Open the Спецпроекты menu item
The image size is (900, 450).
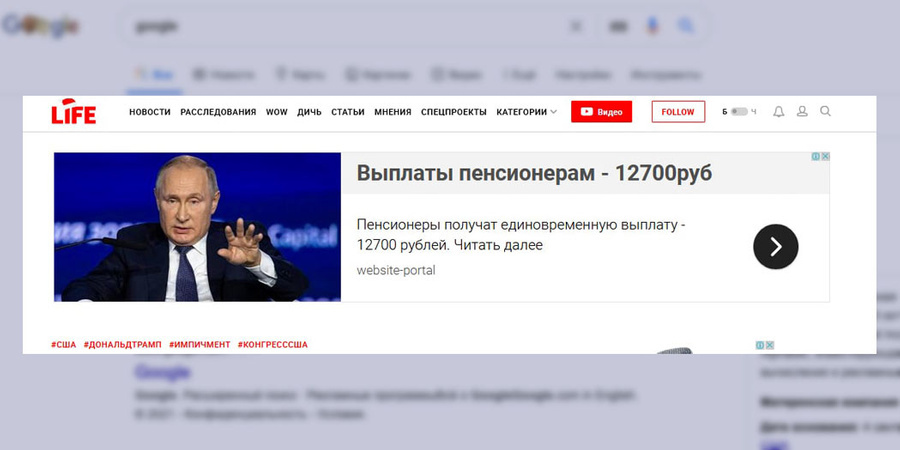(454, 112)
